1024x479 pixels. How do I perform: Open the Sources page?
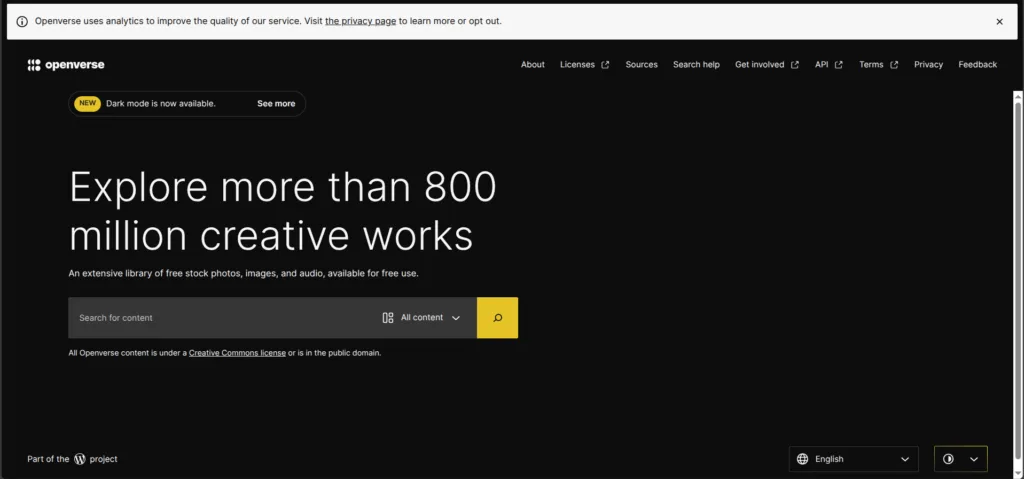(x=641, y=65)
